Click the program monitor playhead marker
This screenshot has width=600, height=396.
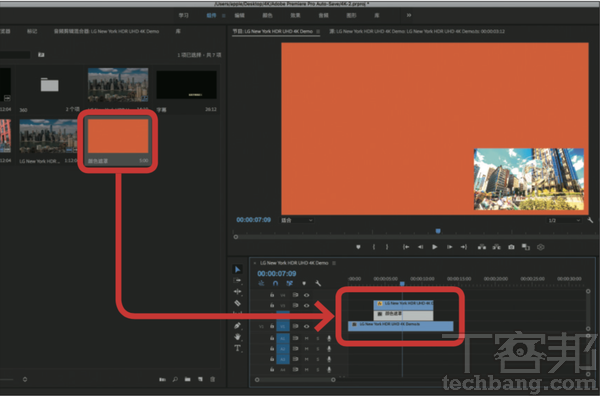coord(438,231)
